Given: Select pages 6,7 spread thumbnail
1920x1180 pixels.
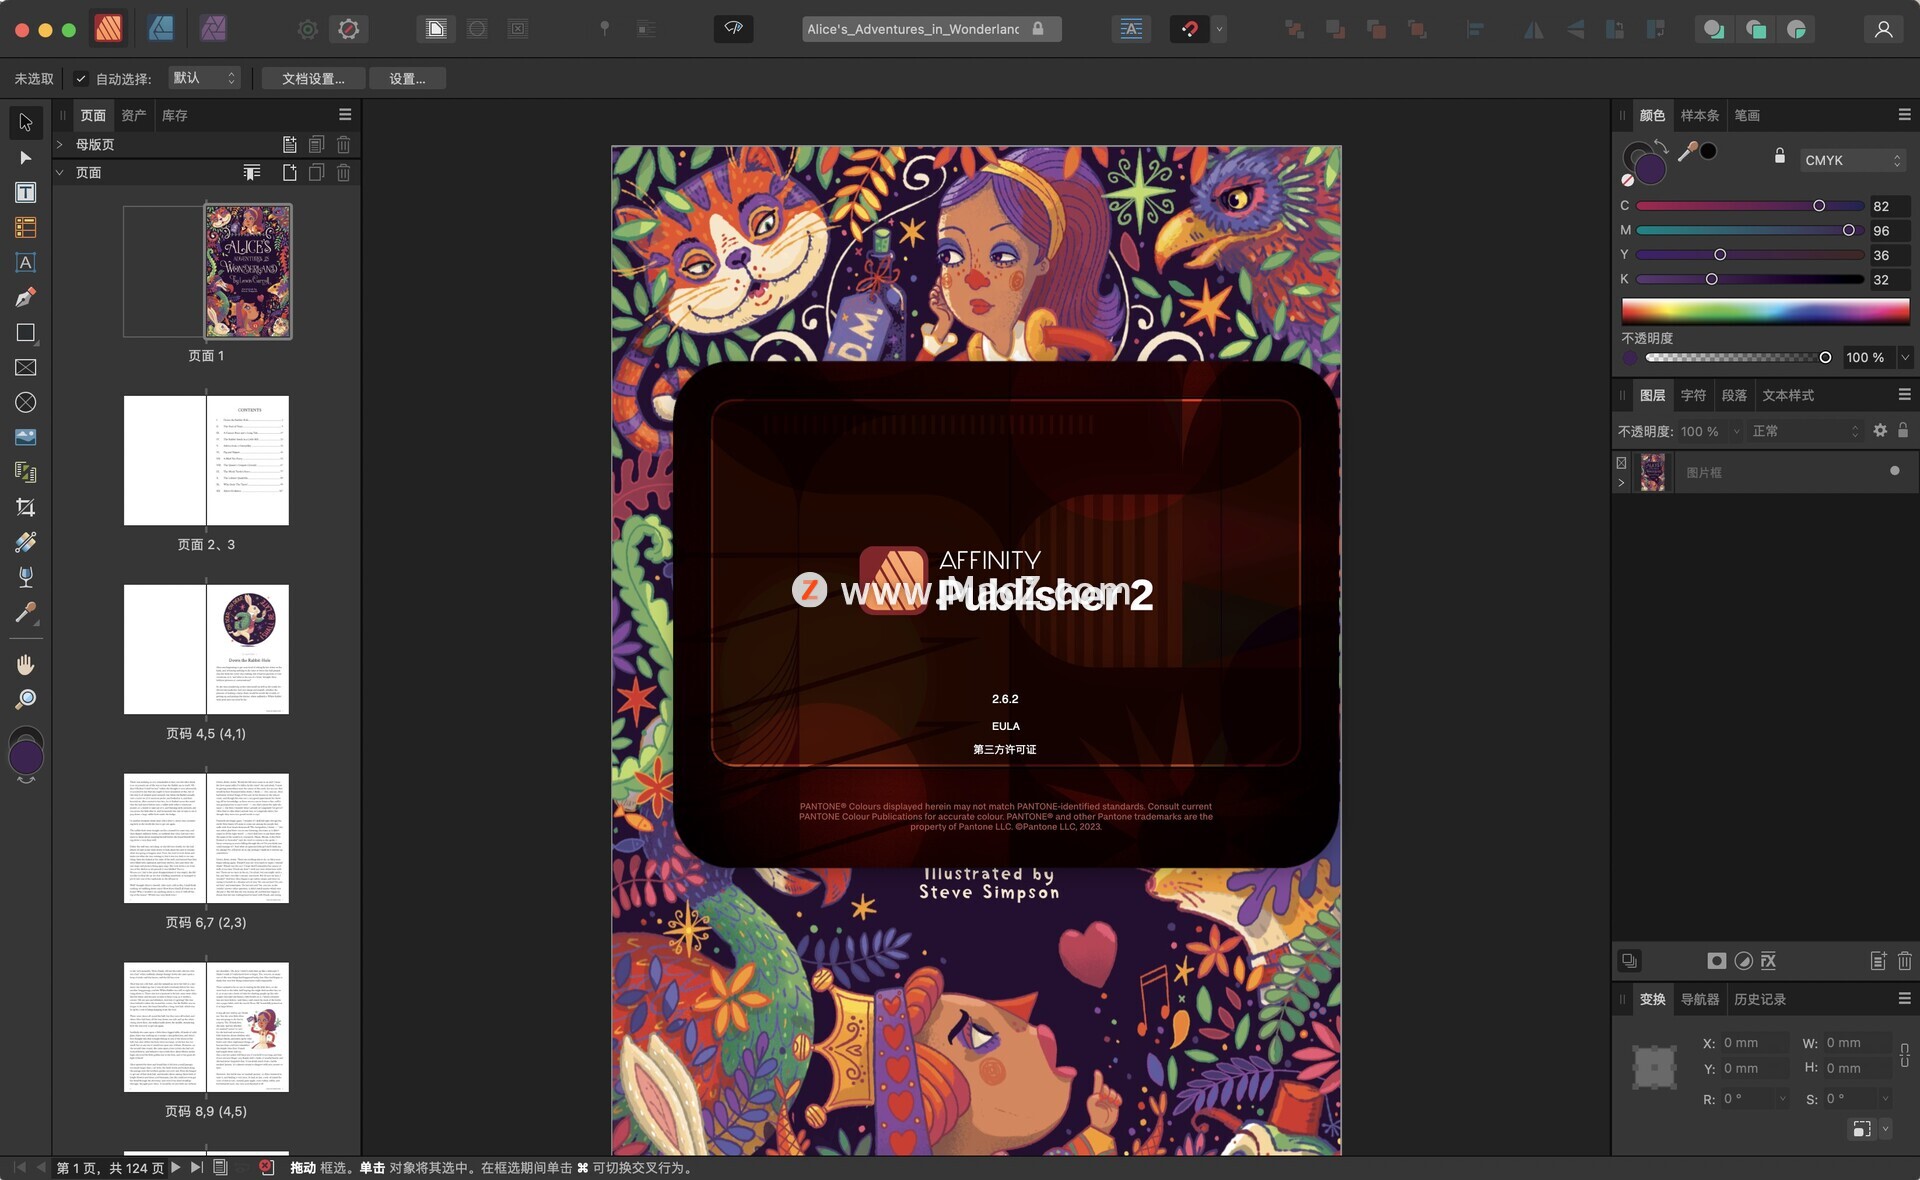Looking at the screenshot, I should pyautogui.click(x=206, y=838).
